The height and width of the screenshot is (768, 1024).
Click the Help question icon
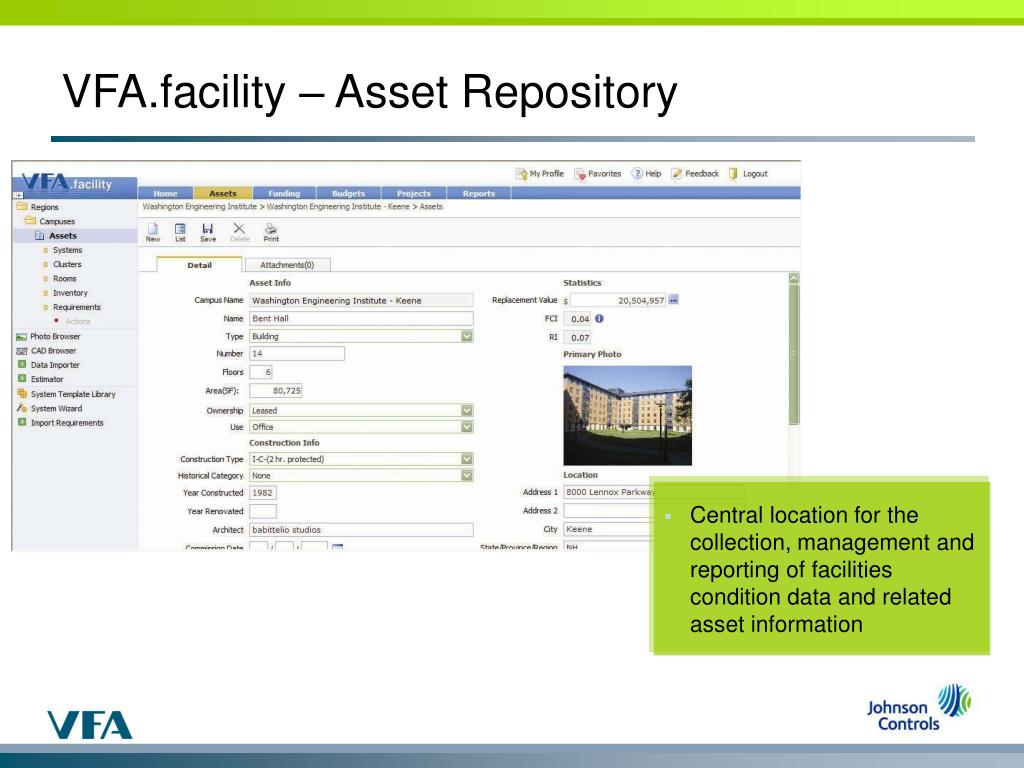point(637,174)
